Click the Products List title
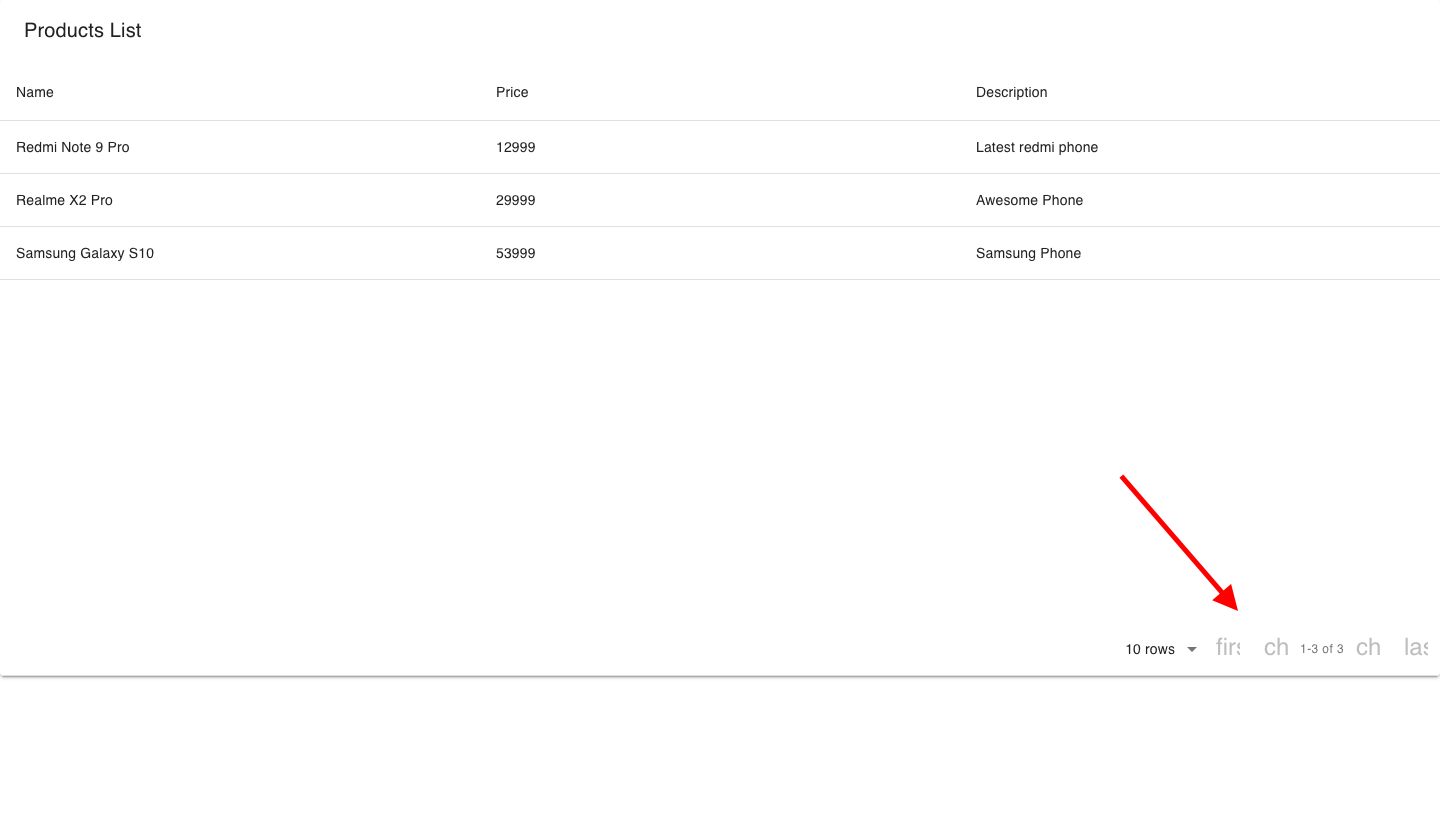The width and height of the screenshot is (1440, 820). 82,30
